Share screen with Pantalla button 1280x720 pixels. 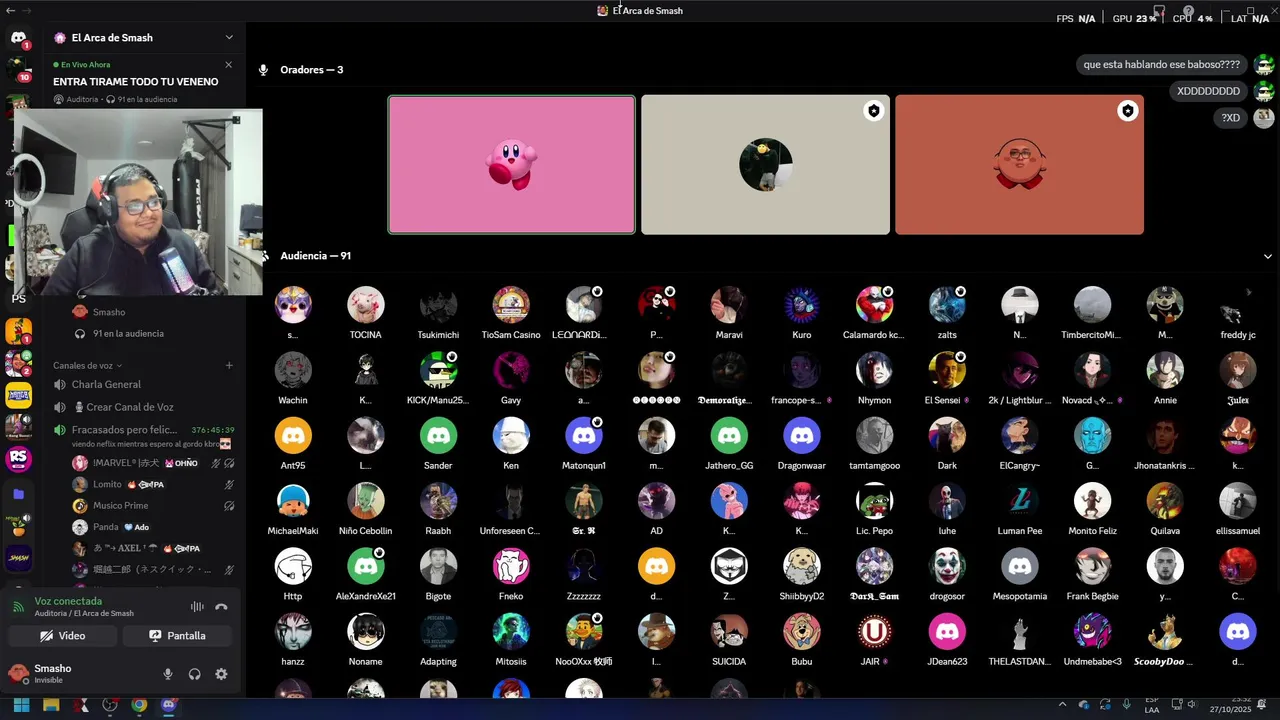[x=177, y=636]
